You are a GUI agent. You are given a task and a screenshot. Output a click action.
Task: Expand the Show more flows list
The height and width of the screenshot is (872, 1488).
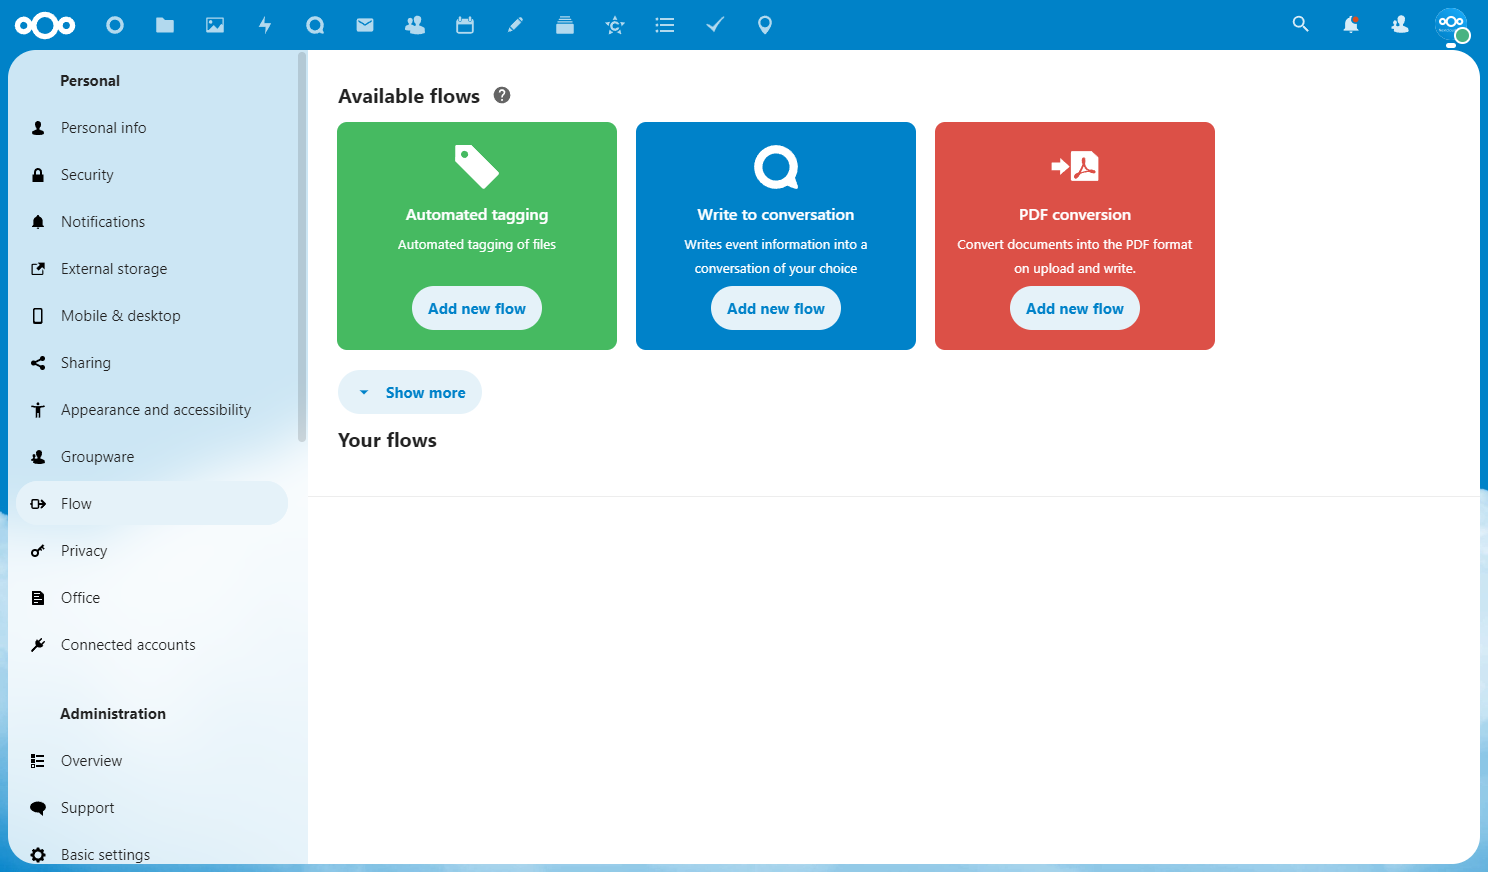point(410,392)
